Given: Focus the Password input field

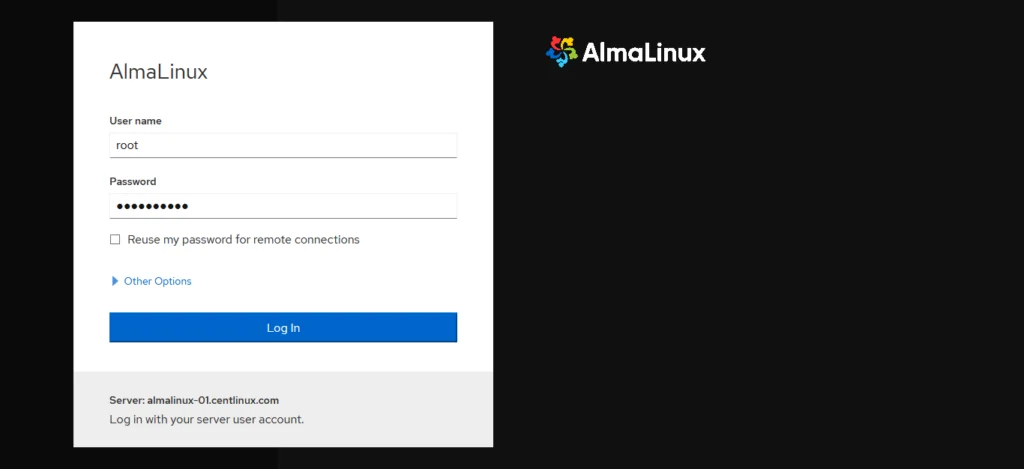Looking at the screenshot, I should click(283, 206).
